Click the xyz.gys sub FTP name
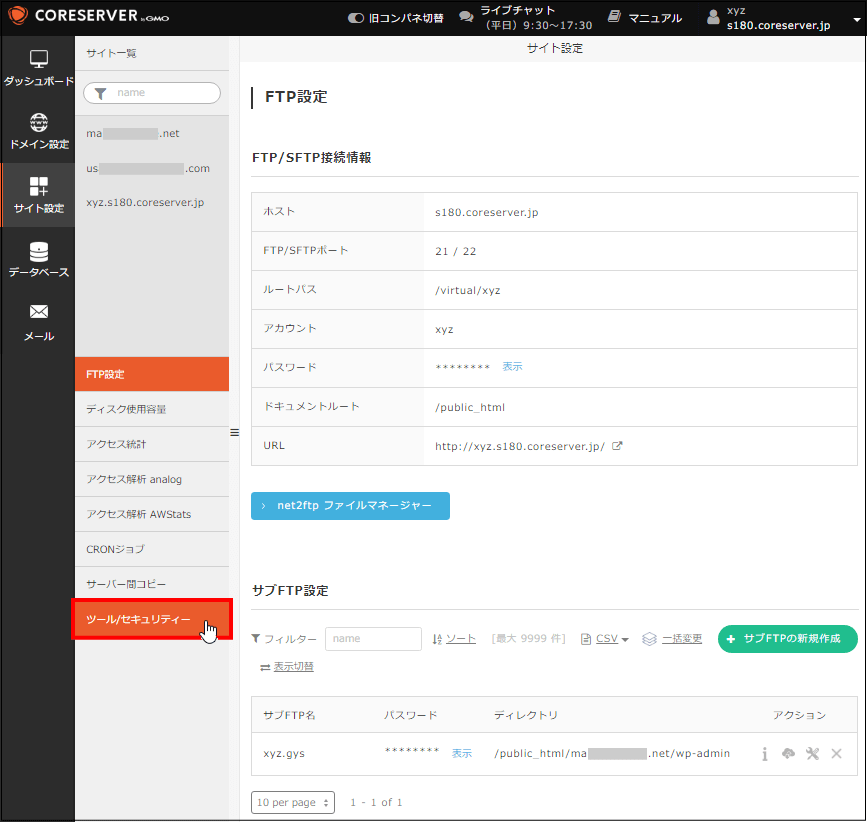Viewport: 867px width, 822px height. click(x=284, y=754)
